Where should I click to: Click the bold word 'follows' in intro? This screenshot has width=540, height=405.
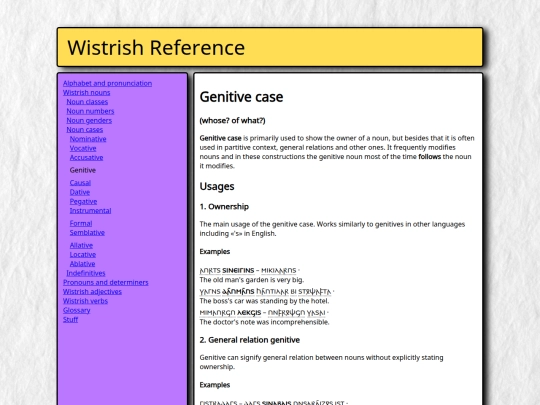tap(430, 157)
